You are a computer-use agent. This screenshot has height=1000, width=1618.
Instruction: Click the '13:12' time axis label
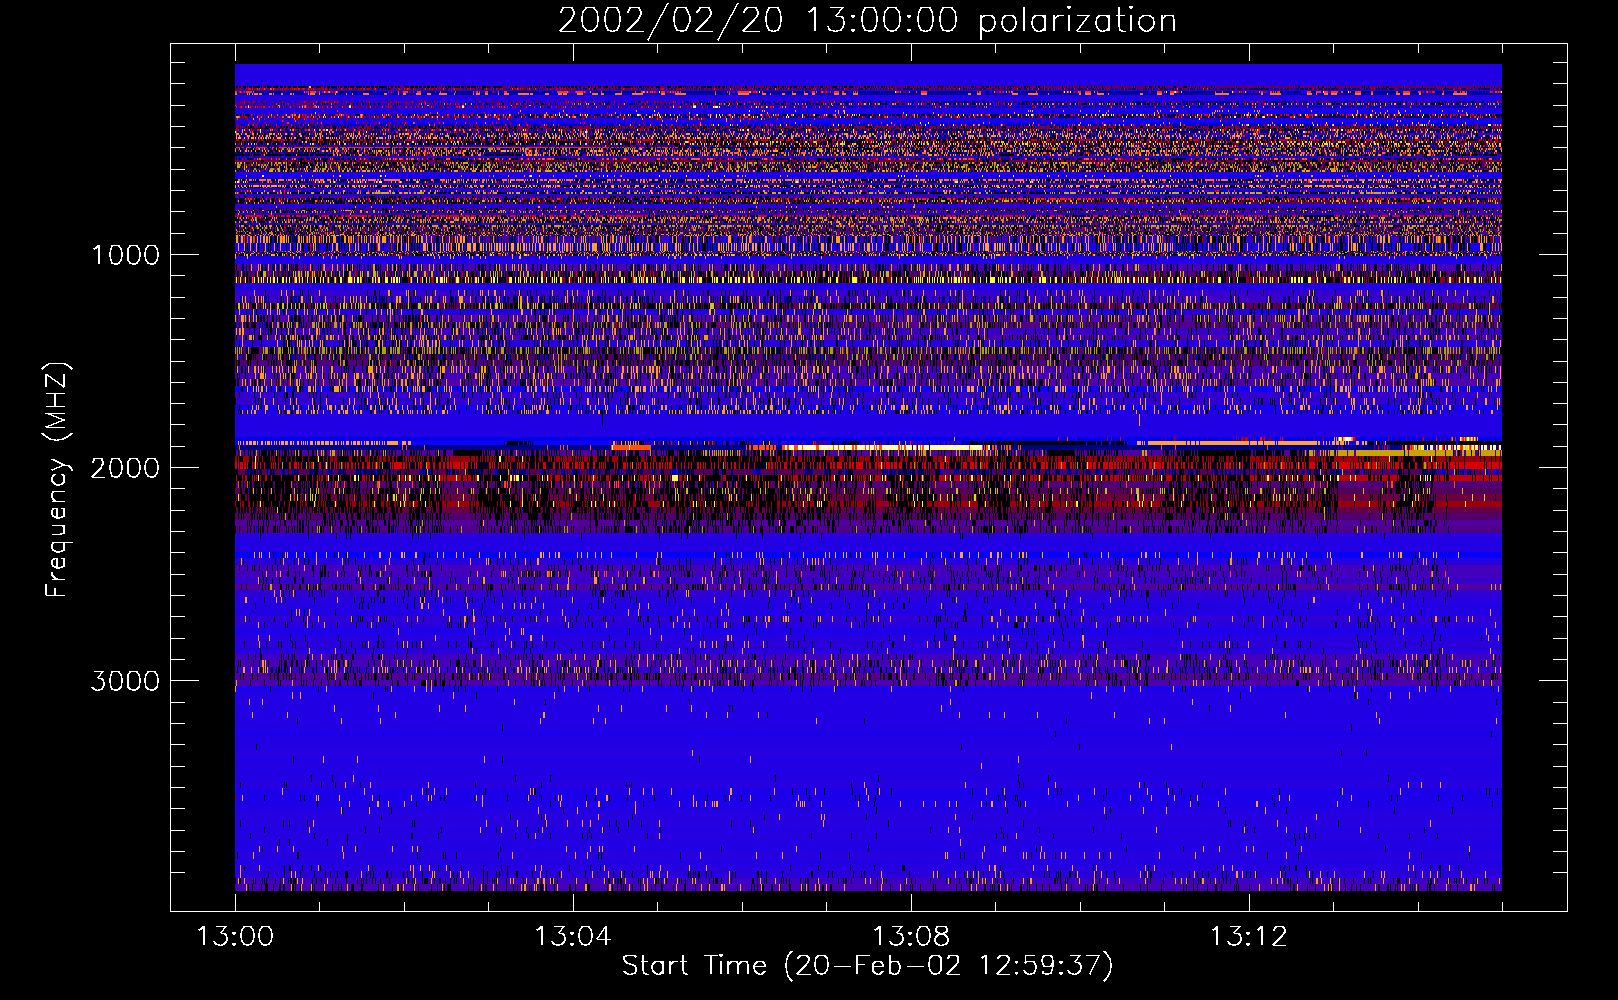pyautogui.click(x=1248, y=937)
